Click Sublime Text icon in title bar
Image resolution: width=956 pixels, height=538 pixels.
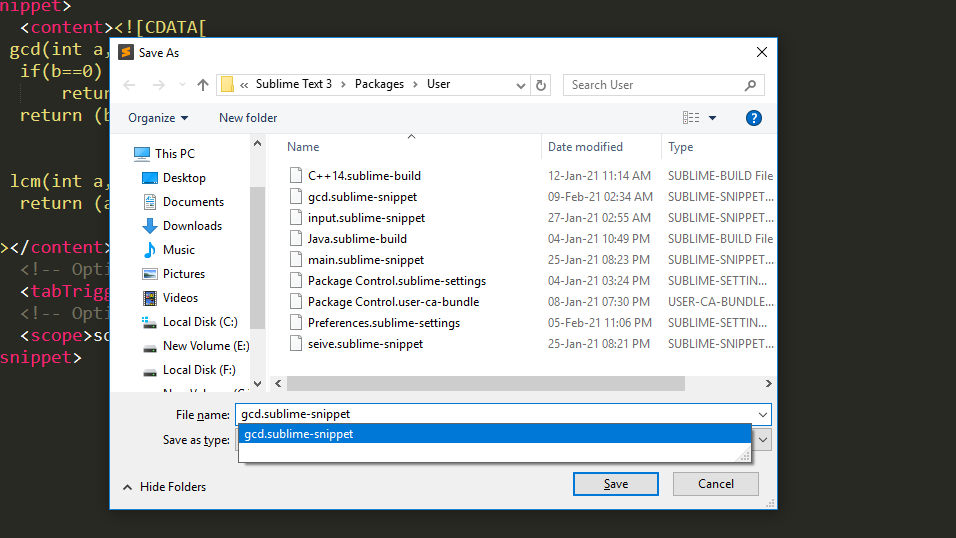(x=126, y=52)
